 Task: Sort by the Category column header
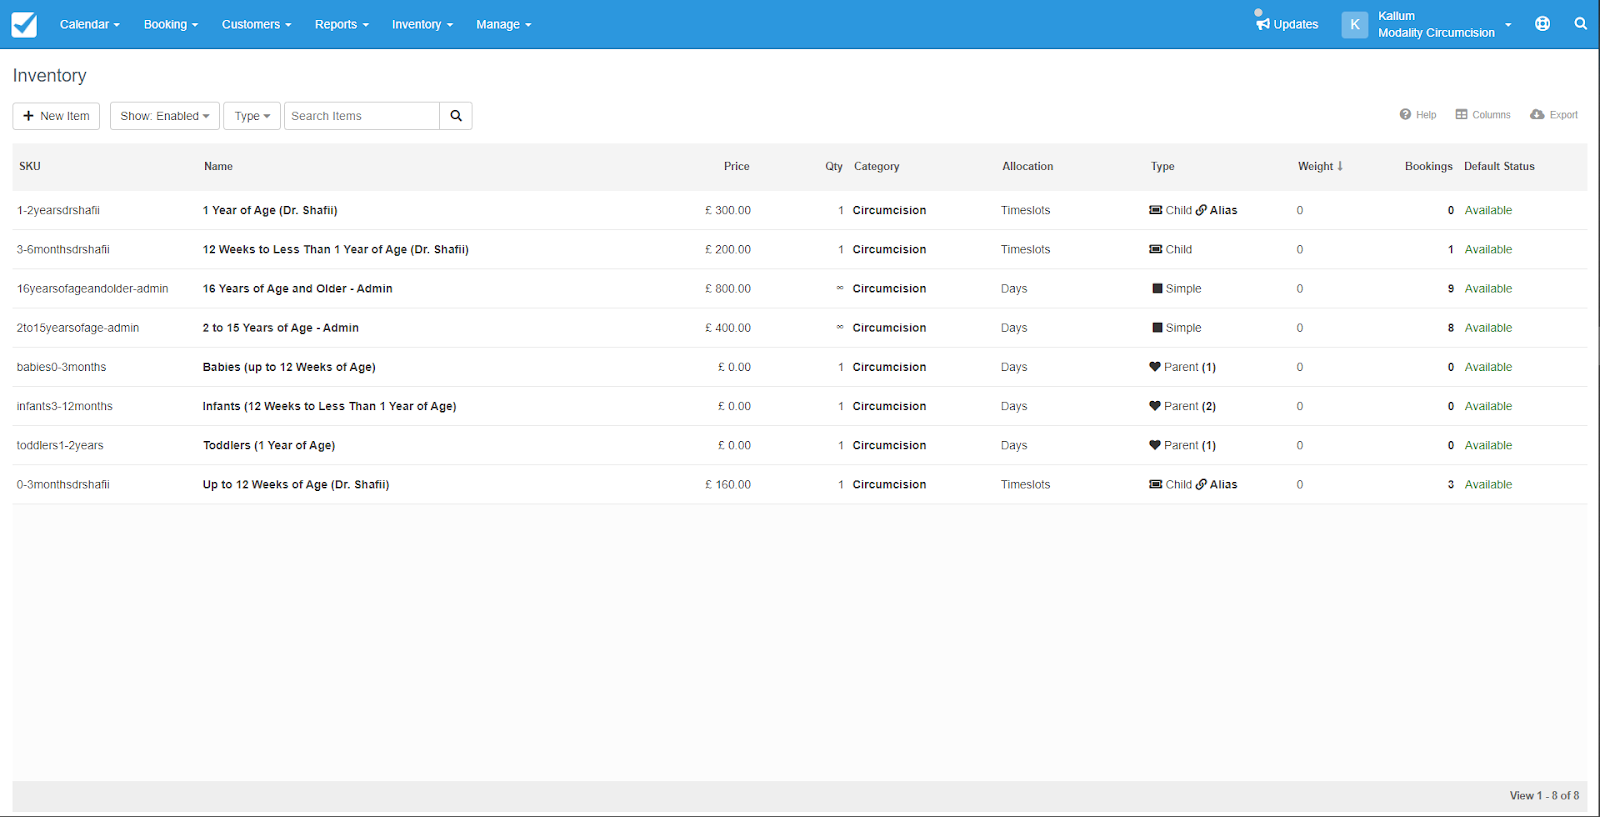pos(877,166)
